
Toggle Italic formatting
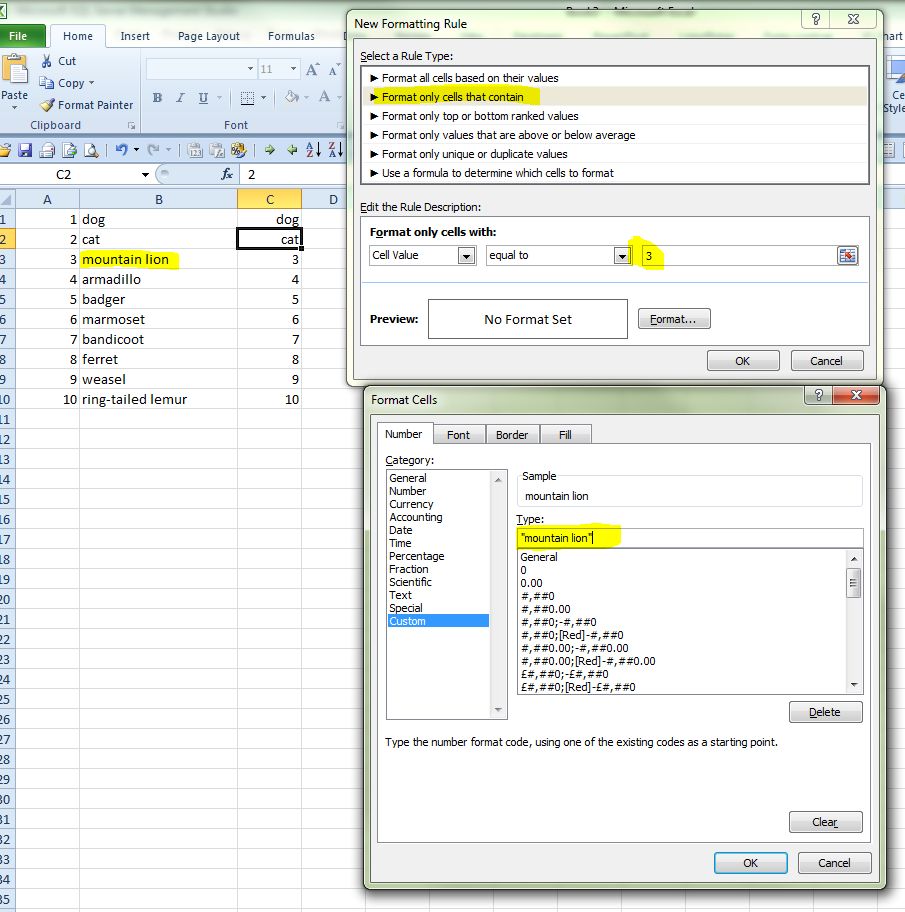point(180,98)
